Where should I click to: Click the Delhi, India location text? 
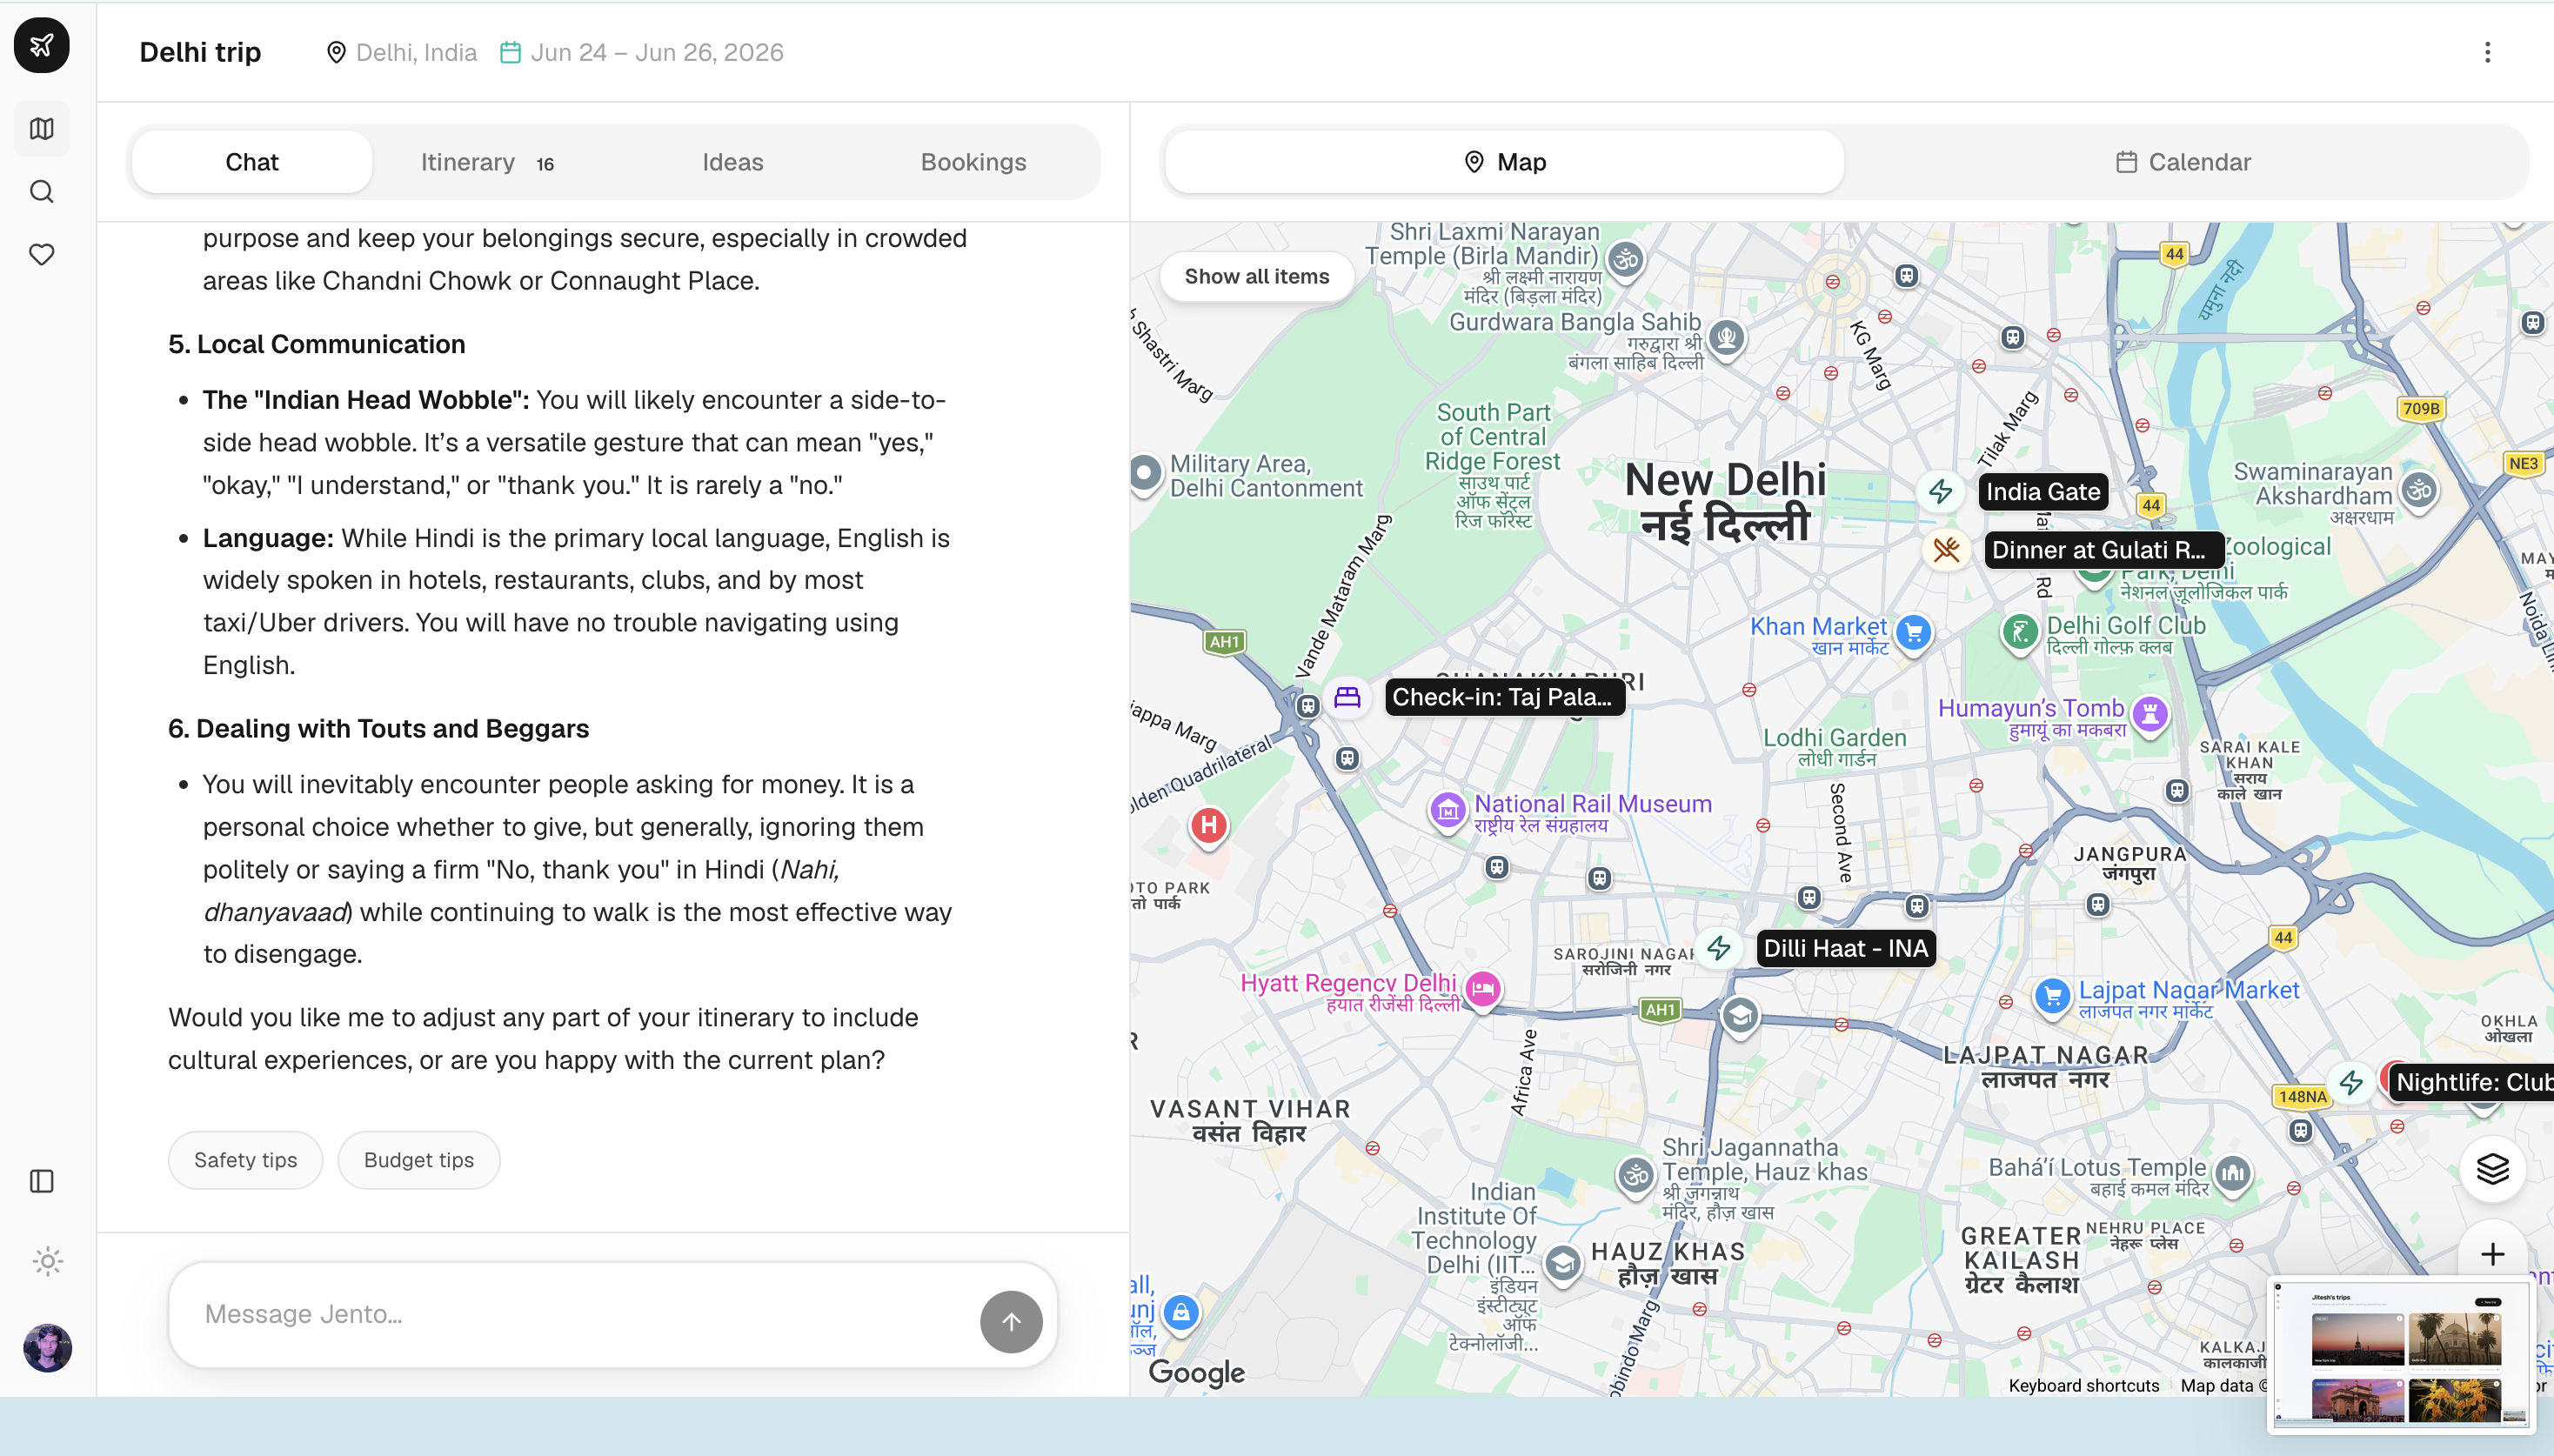pos(416,52)
